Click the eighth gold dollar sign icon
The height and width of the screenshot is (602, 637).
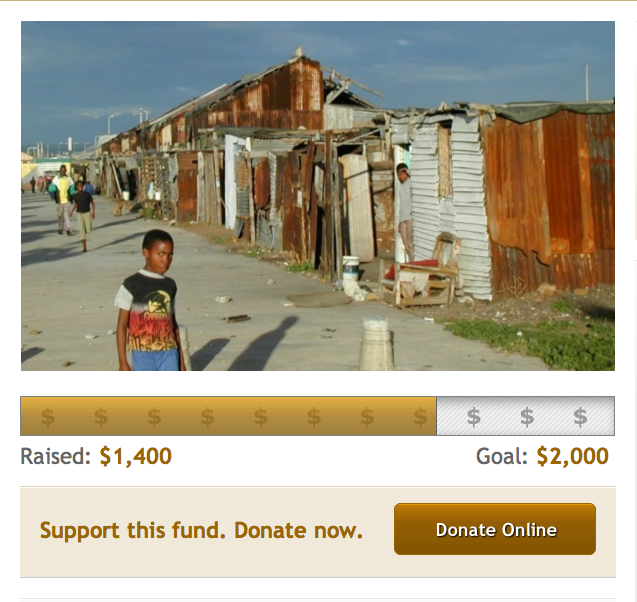[x=420, y=417]
